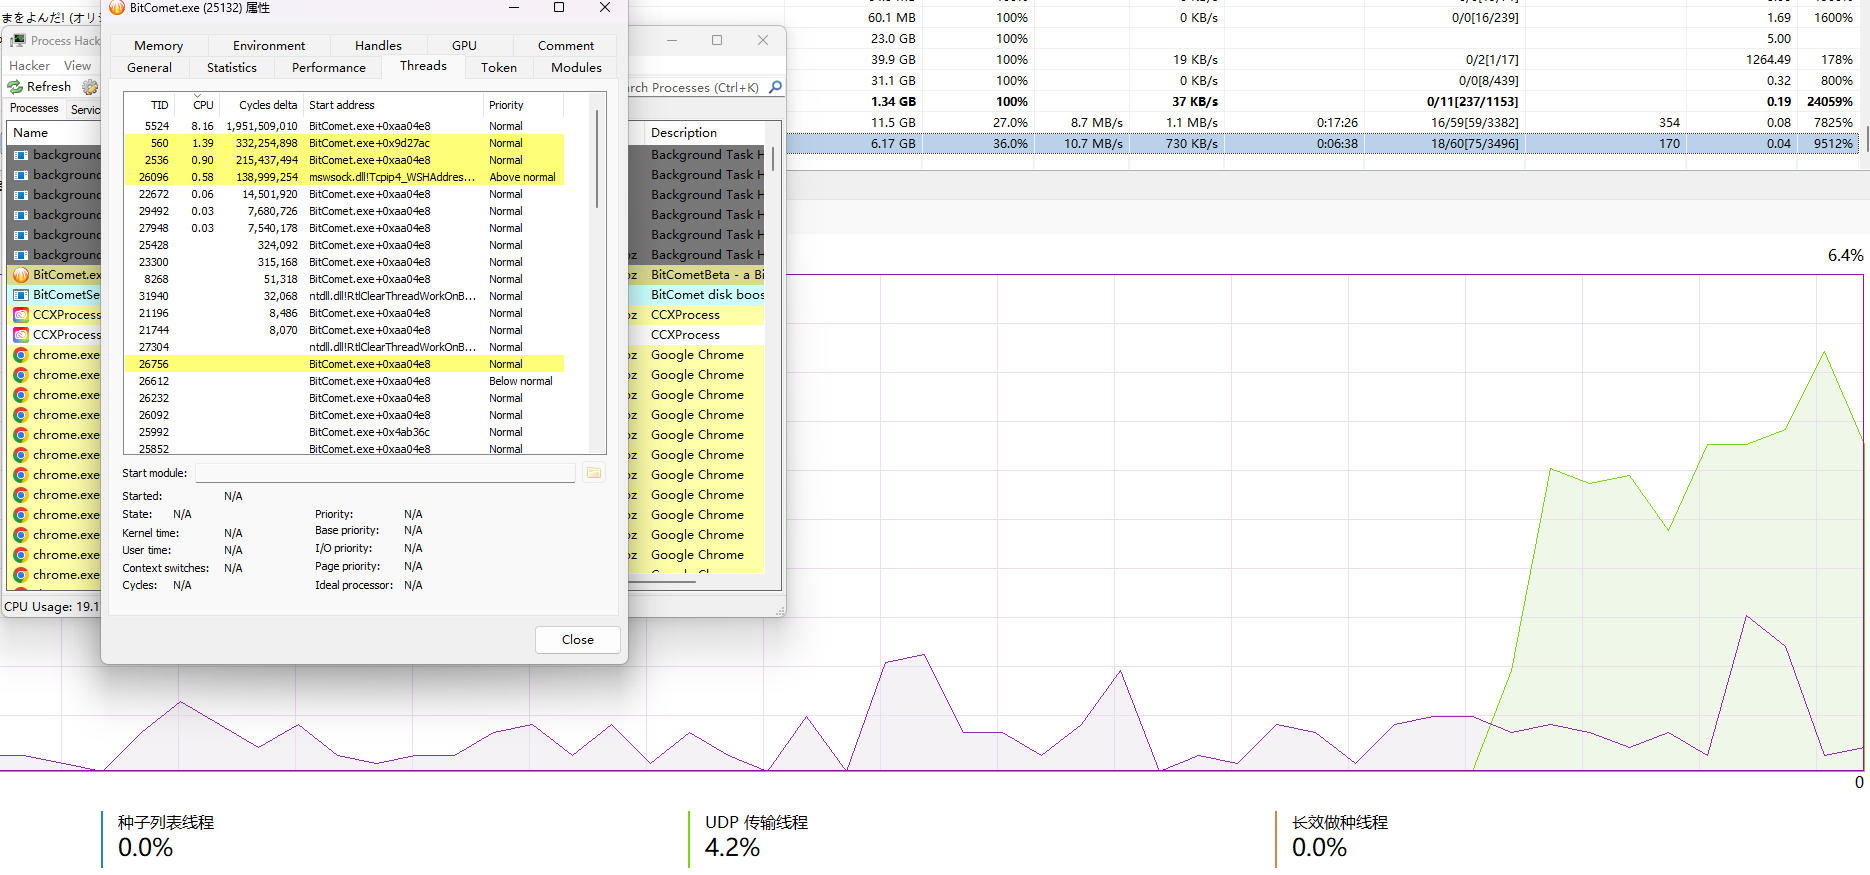This screenshot has width=1870, height=875.
Task: Click the resize grip of Process Hacker window
Action: point(780,610)
